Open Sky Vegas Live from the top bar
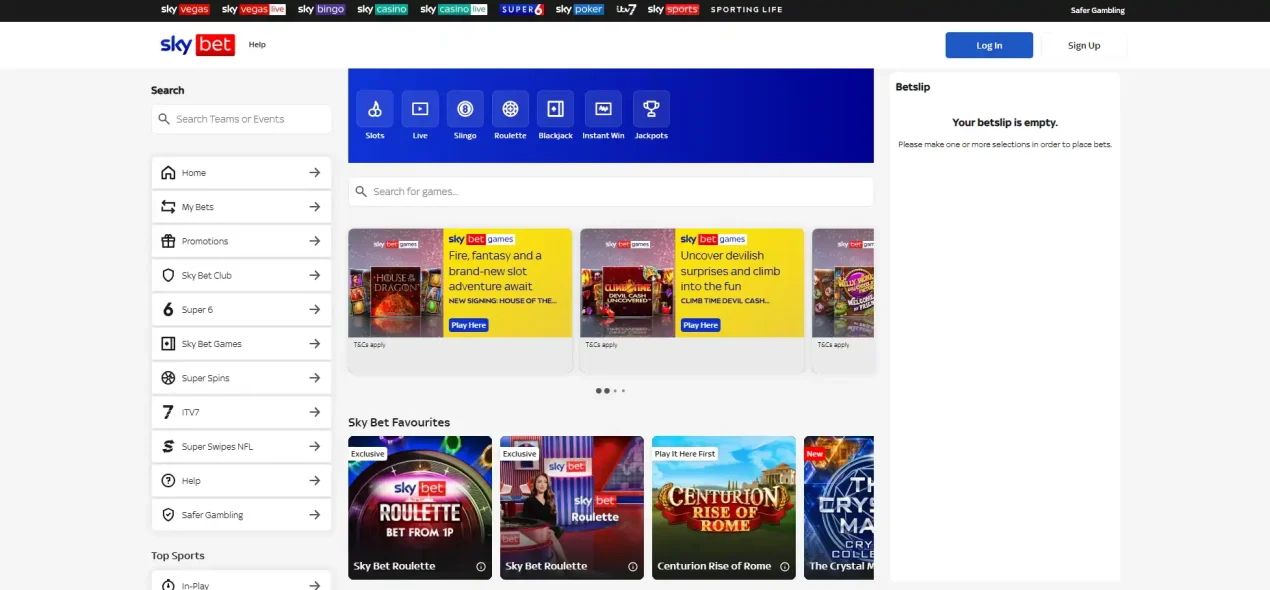 click(254, 9)
